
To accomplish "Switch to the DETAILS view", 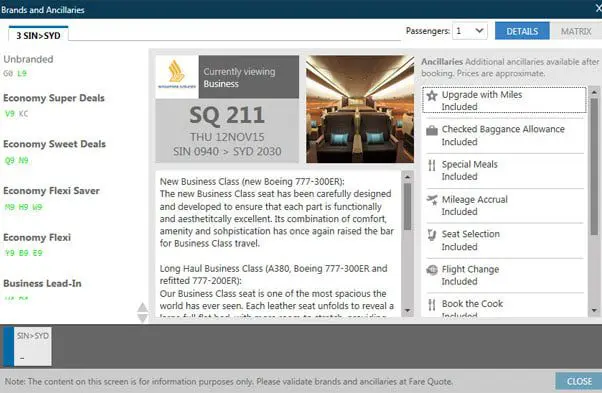I will pyautogui.click(x=522, y=31).
